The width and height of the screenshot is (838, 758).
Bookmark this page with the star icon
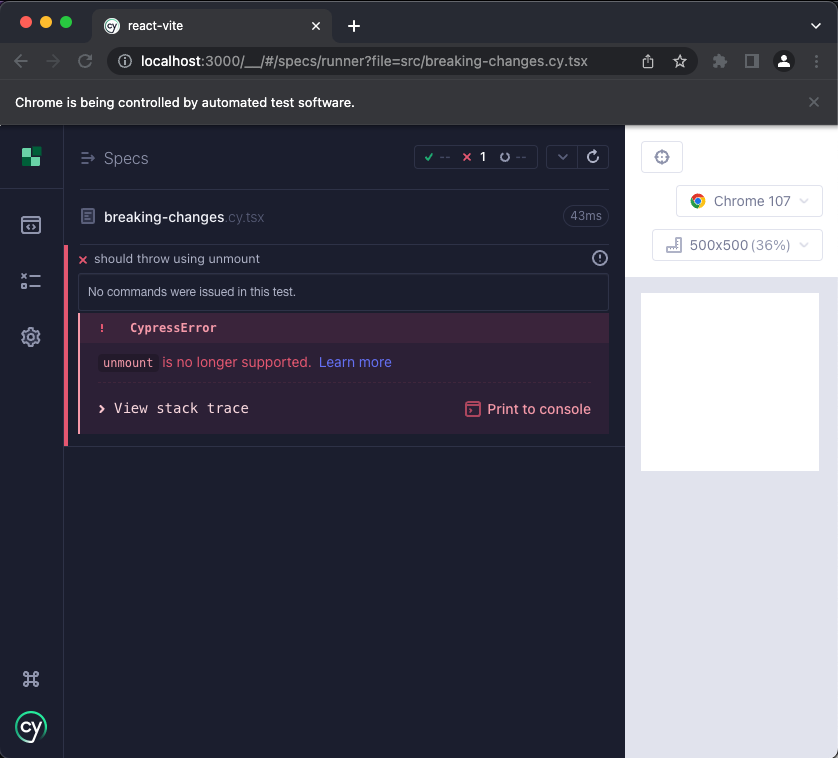click(679, 61)
